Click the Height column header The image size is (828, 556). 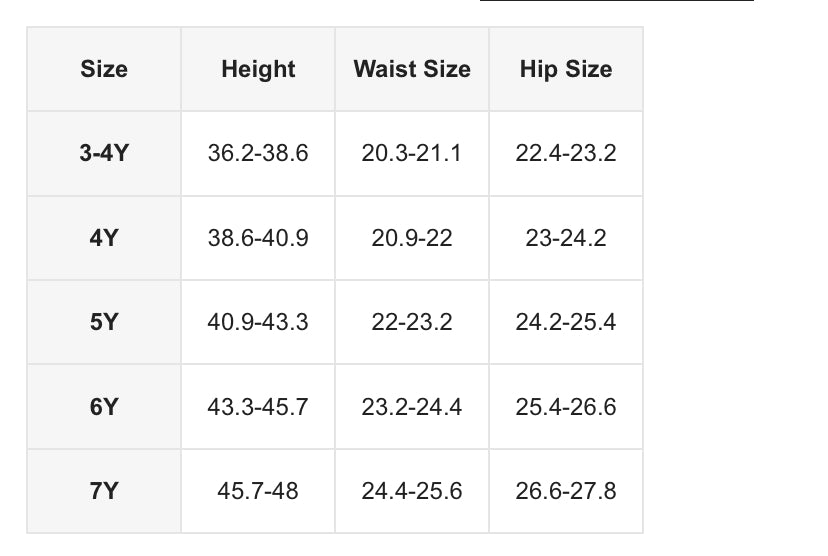258,69
